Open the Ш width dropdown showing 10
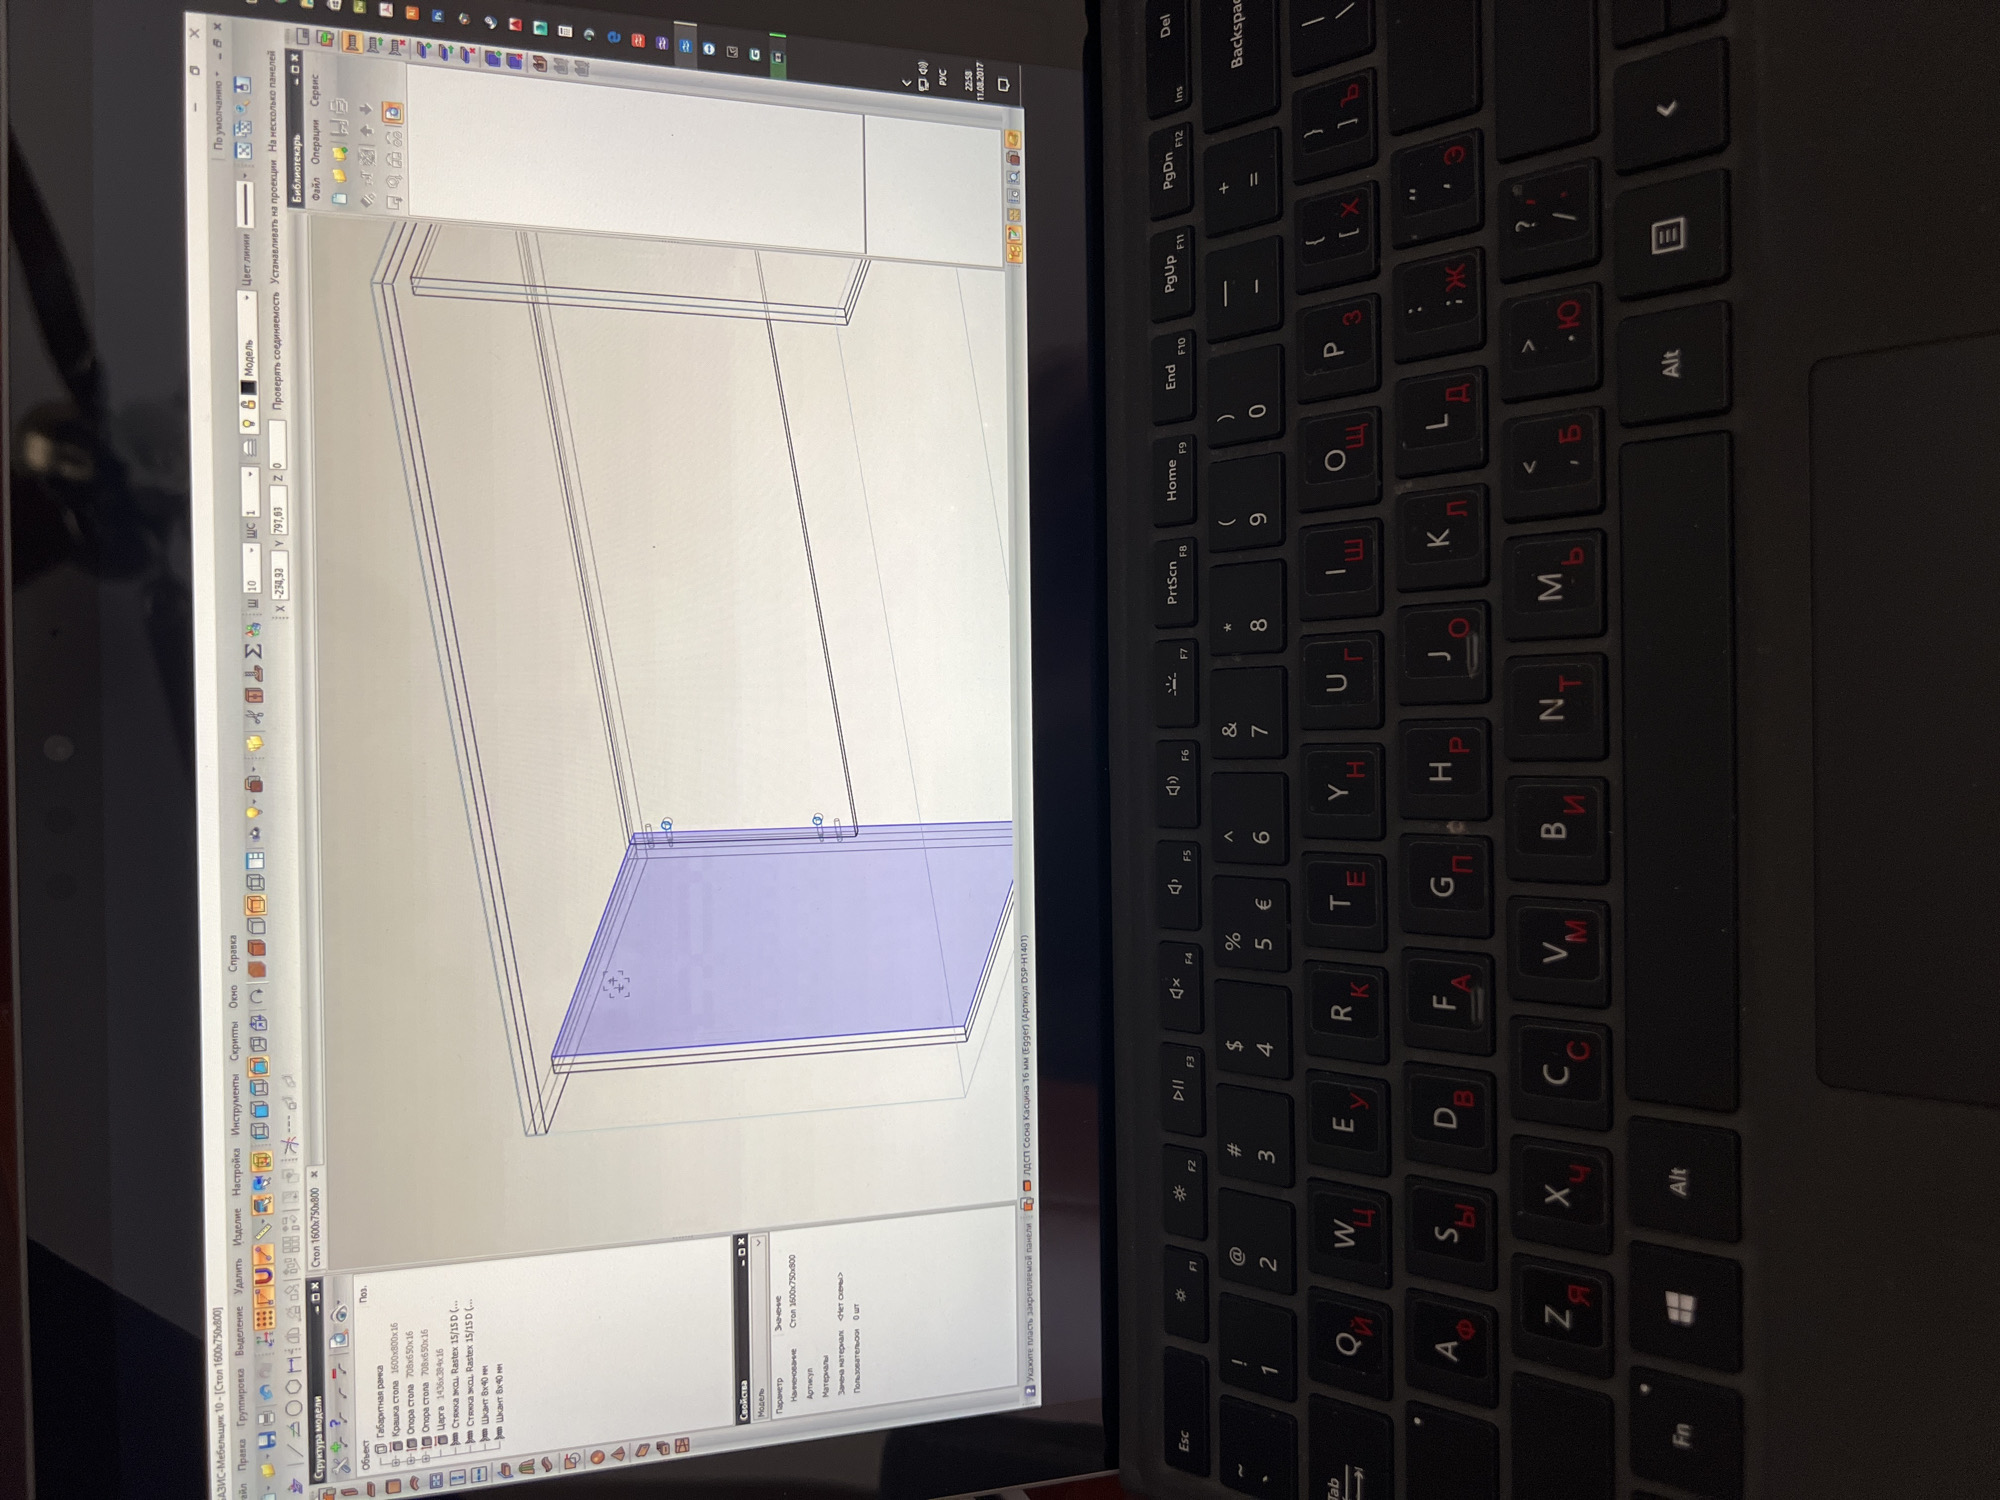The height and width of the screenshot is (1500, 2000). click(252, 567)
